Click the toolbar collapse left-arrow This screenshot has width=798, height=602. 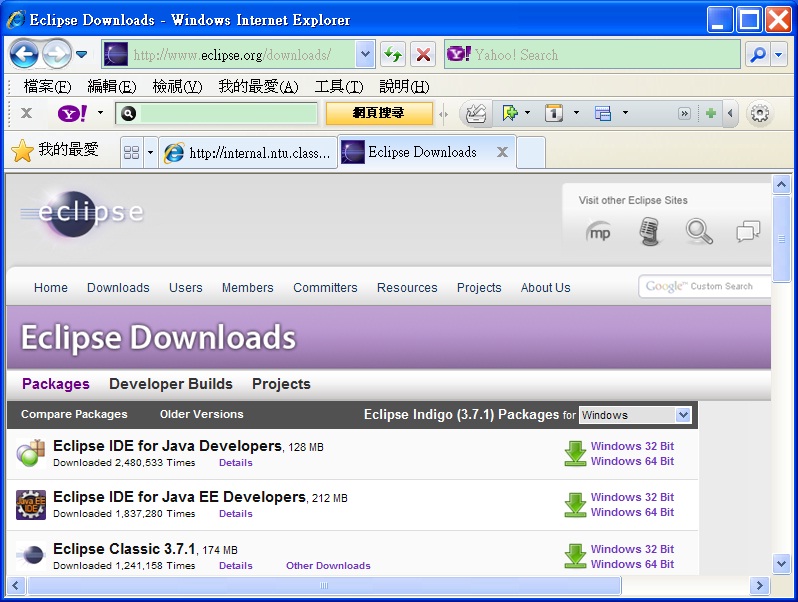(x=730, y=113)
